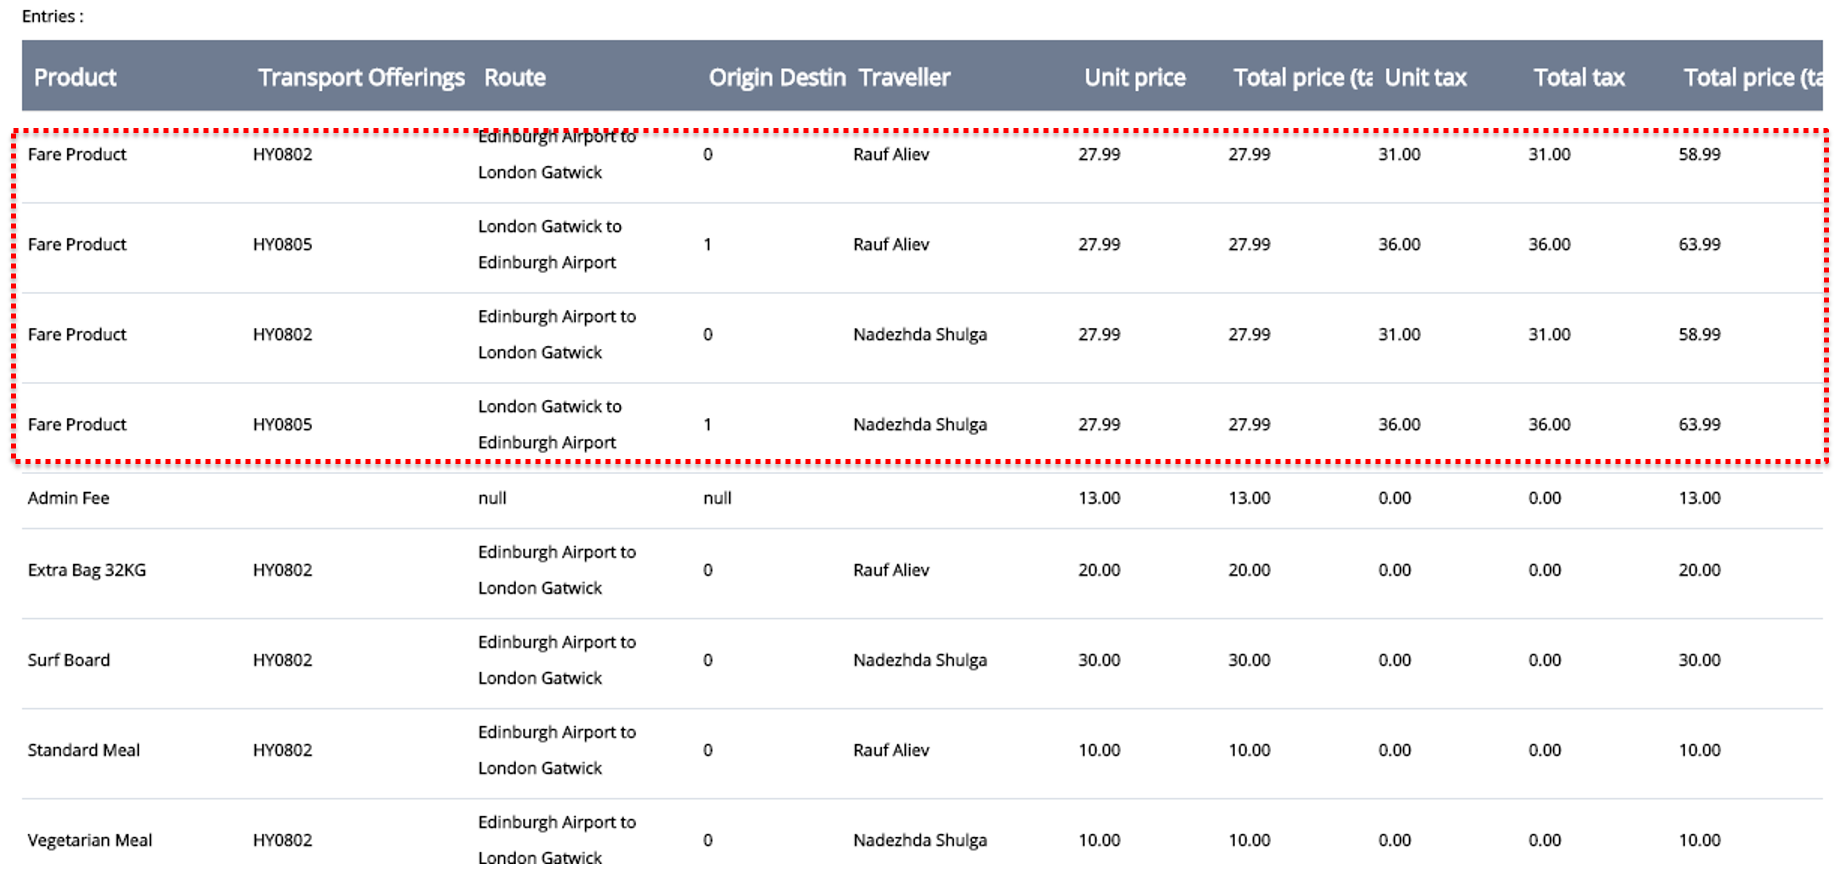Select the Unit tax column header
This screenshot has width=1842, height=889.
click(1425, 77)
